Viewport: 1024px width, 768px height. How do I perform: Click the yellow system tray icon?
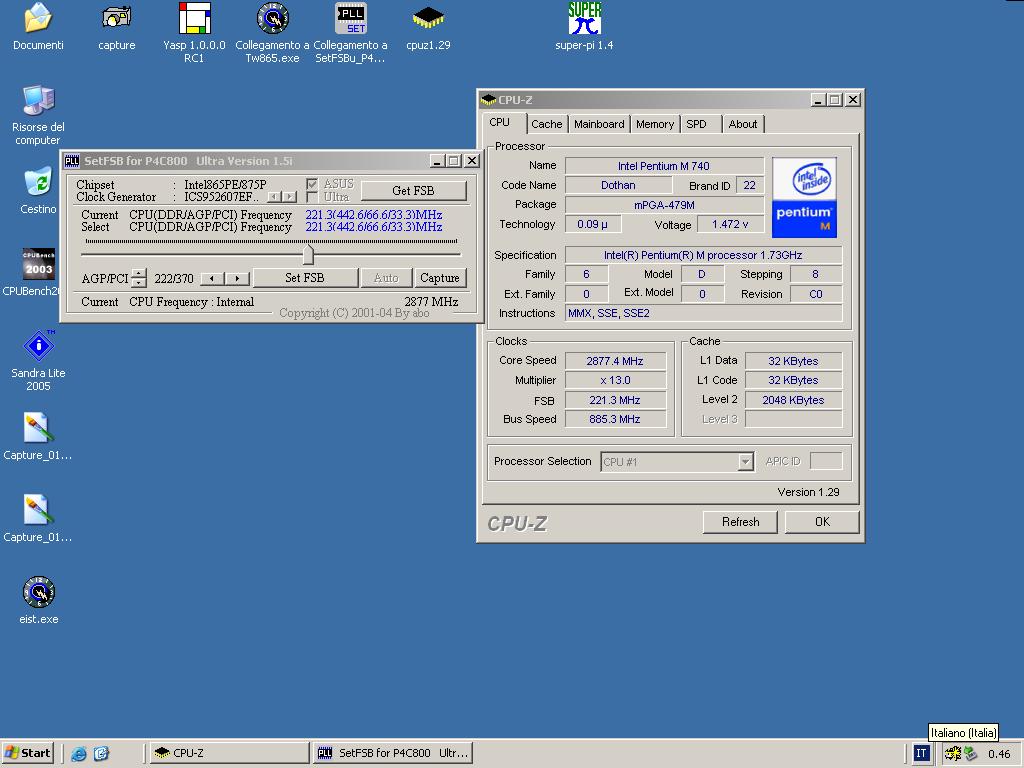pyautogui.click(x=953, y=754)
